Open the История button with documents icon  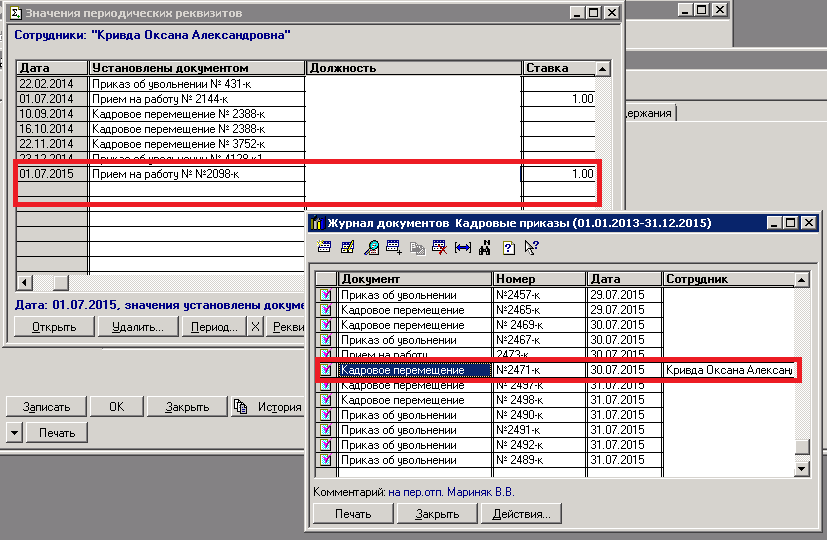pyautogui.click(x=268, y=407)
